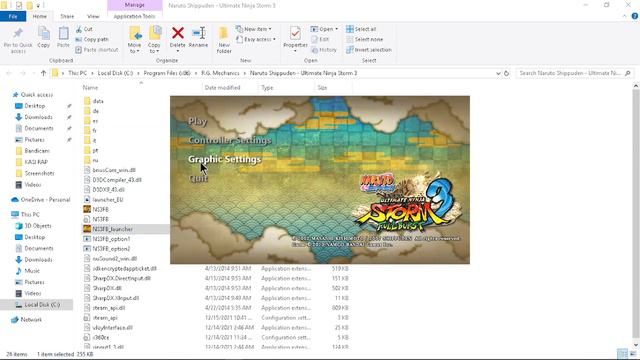Select 3D Objects in navigation pane
This screenshot has height=360, width=640.
[x=38, y=226]
